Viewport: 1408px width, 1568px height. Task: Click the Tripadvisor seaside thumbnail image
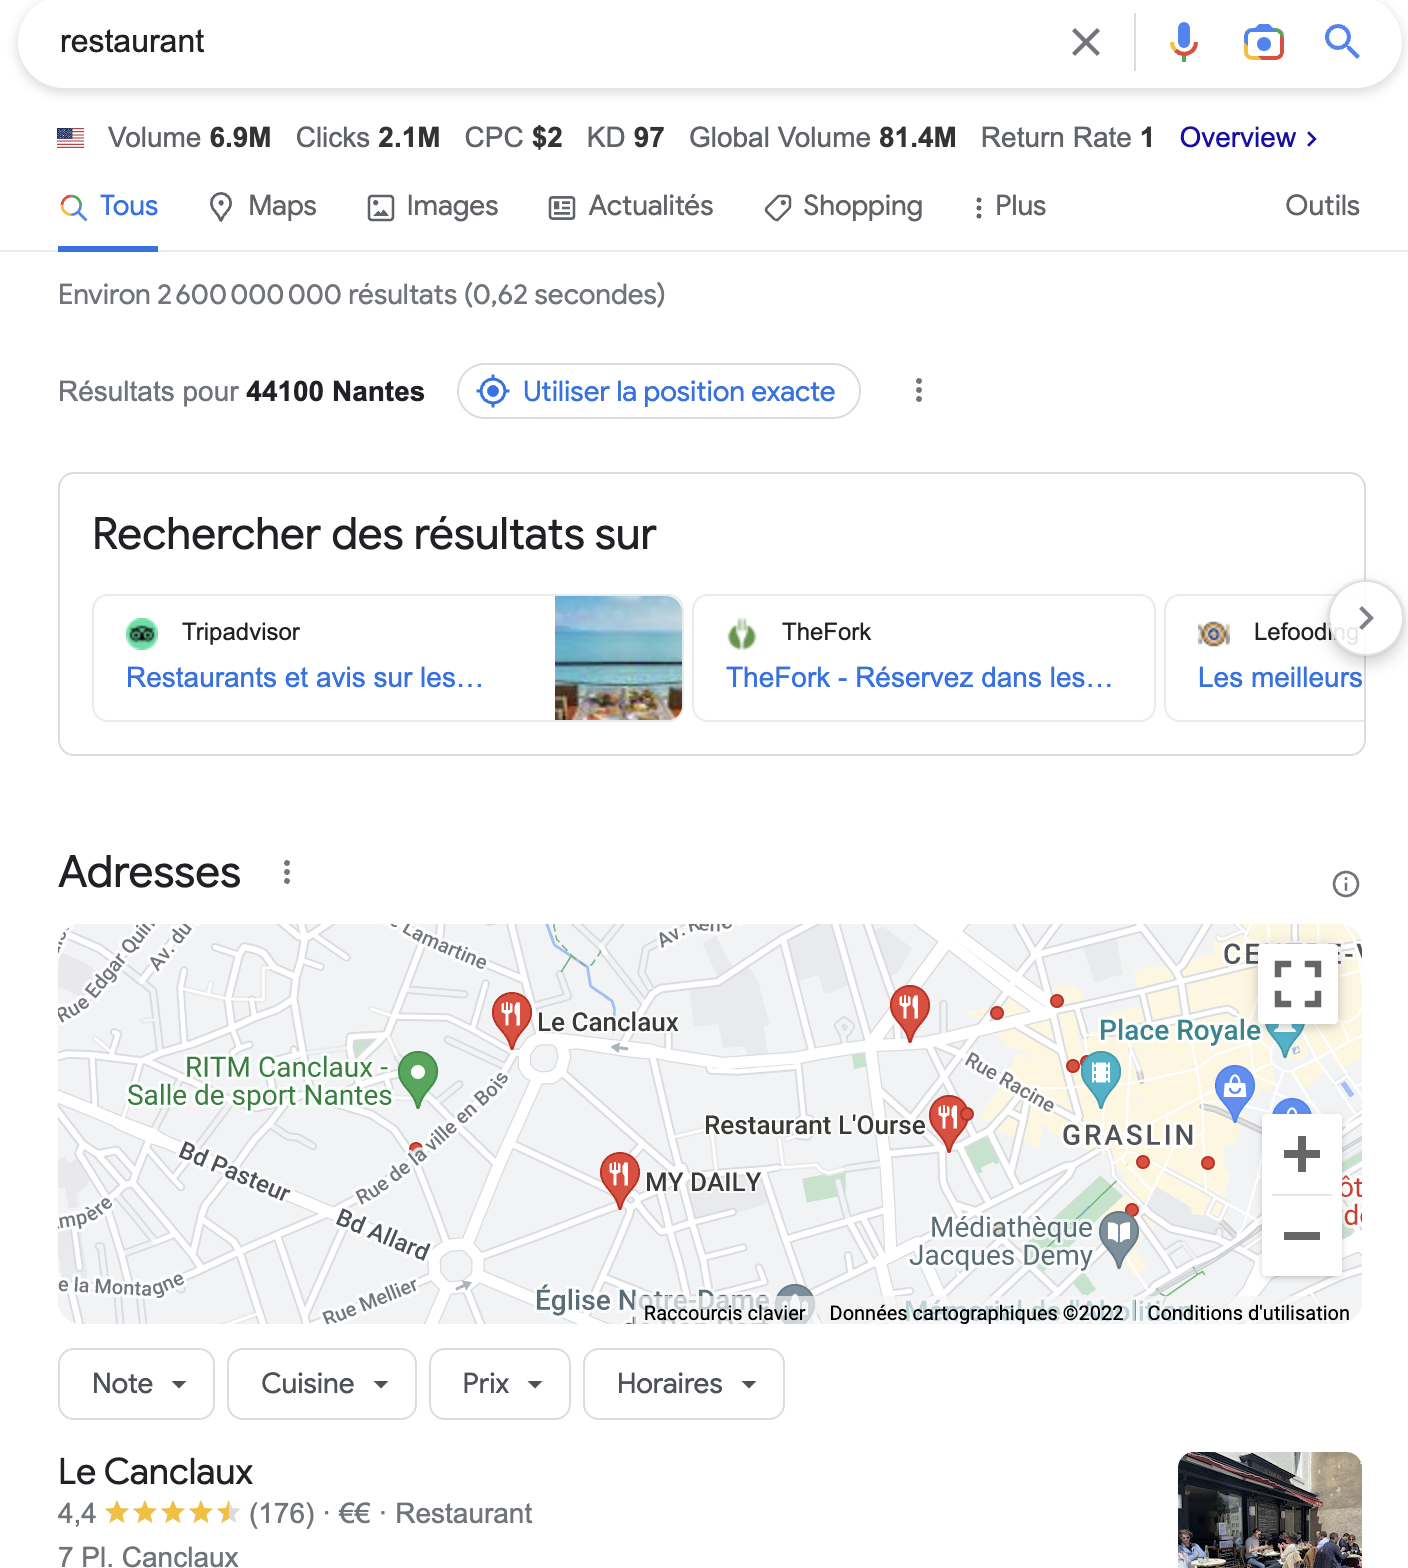(619, 658)
